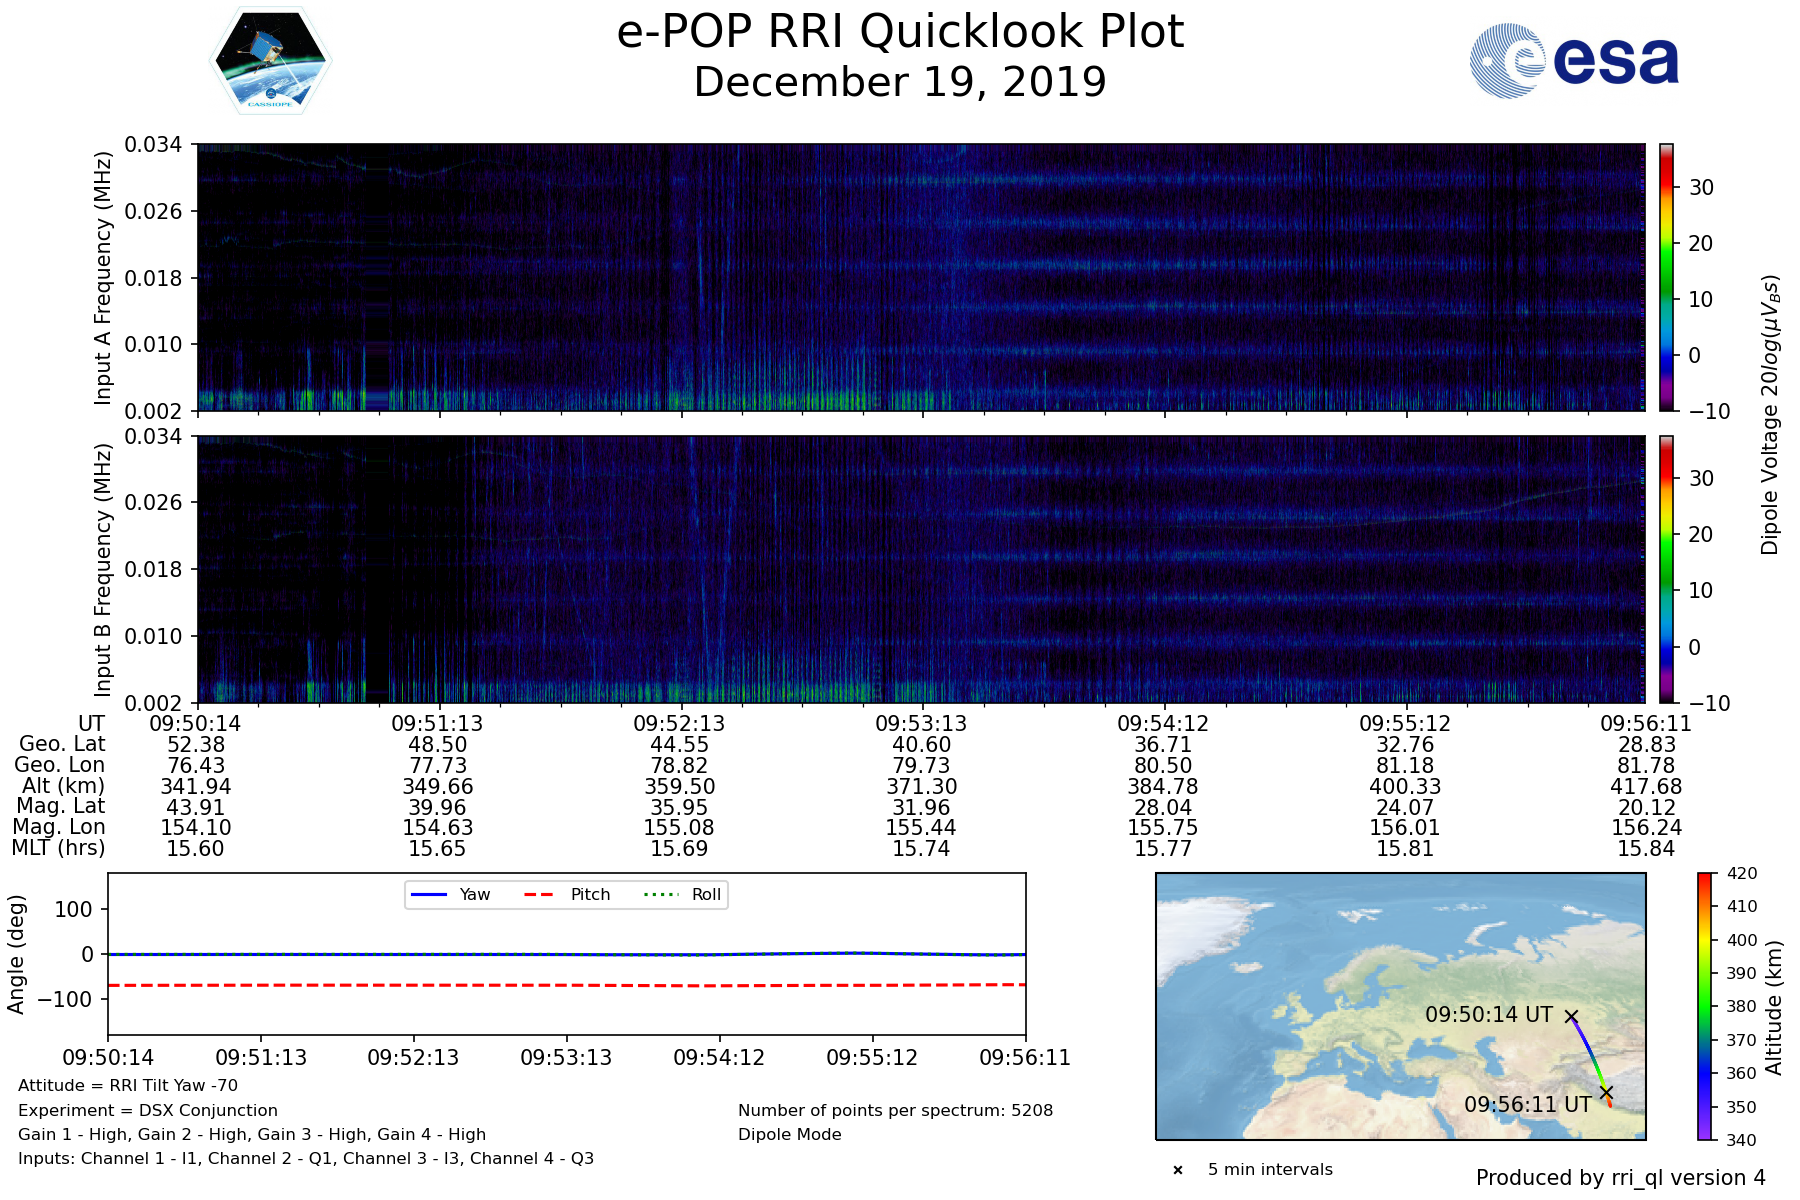Image resolution: width=1800 pixels, height=1200 pixels.
Task: Click the X marker at 09:50:14 UT on map
Action: (x=1571, y=1016)
